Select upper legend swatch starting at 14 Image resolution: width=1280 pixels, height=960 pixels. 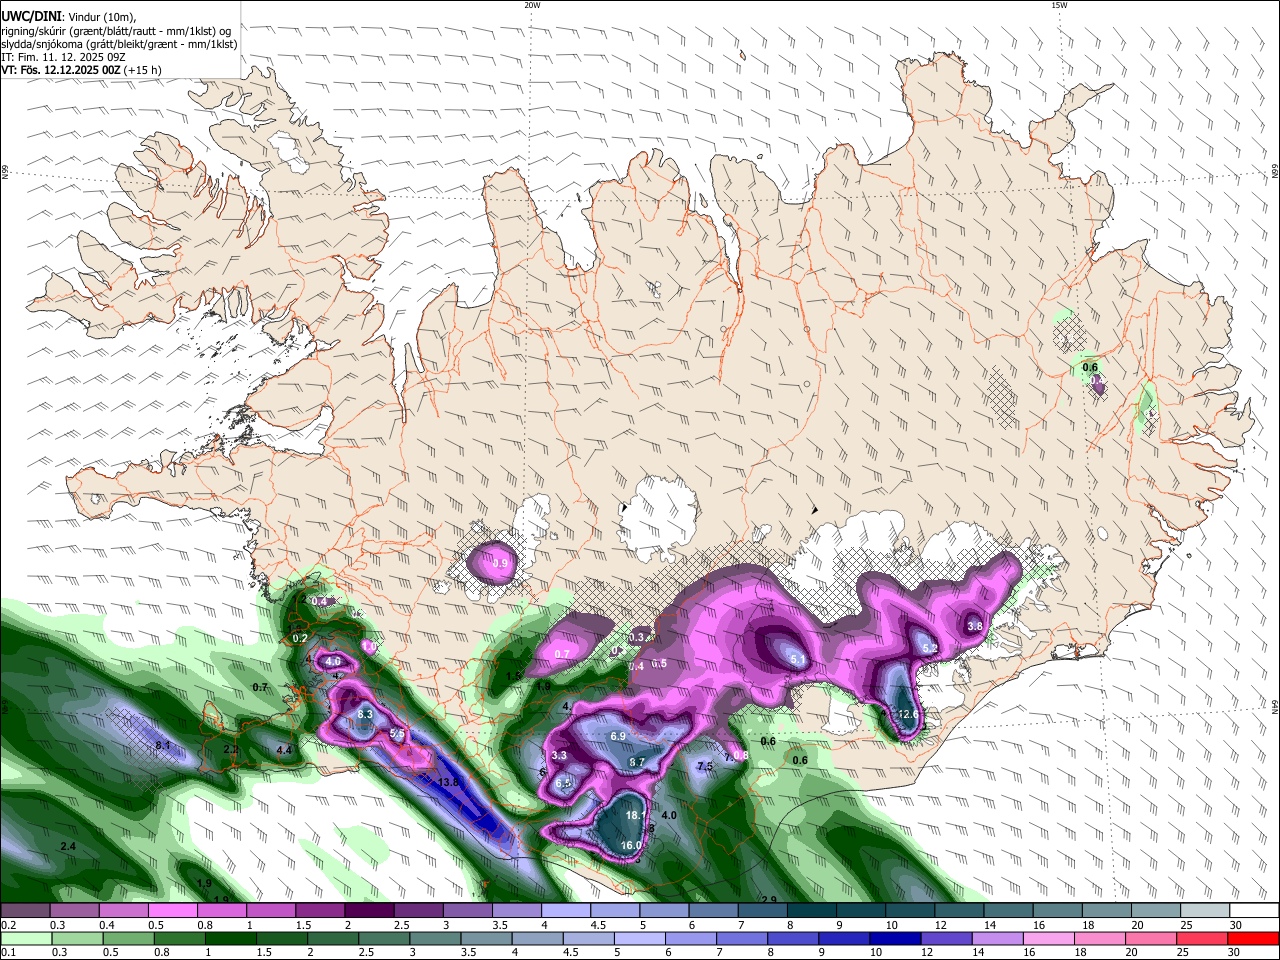tap(1009, 911)
